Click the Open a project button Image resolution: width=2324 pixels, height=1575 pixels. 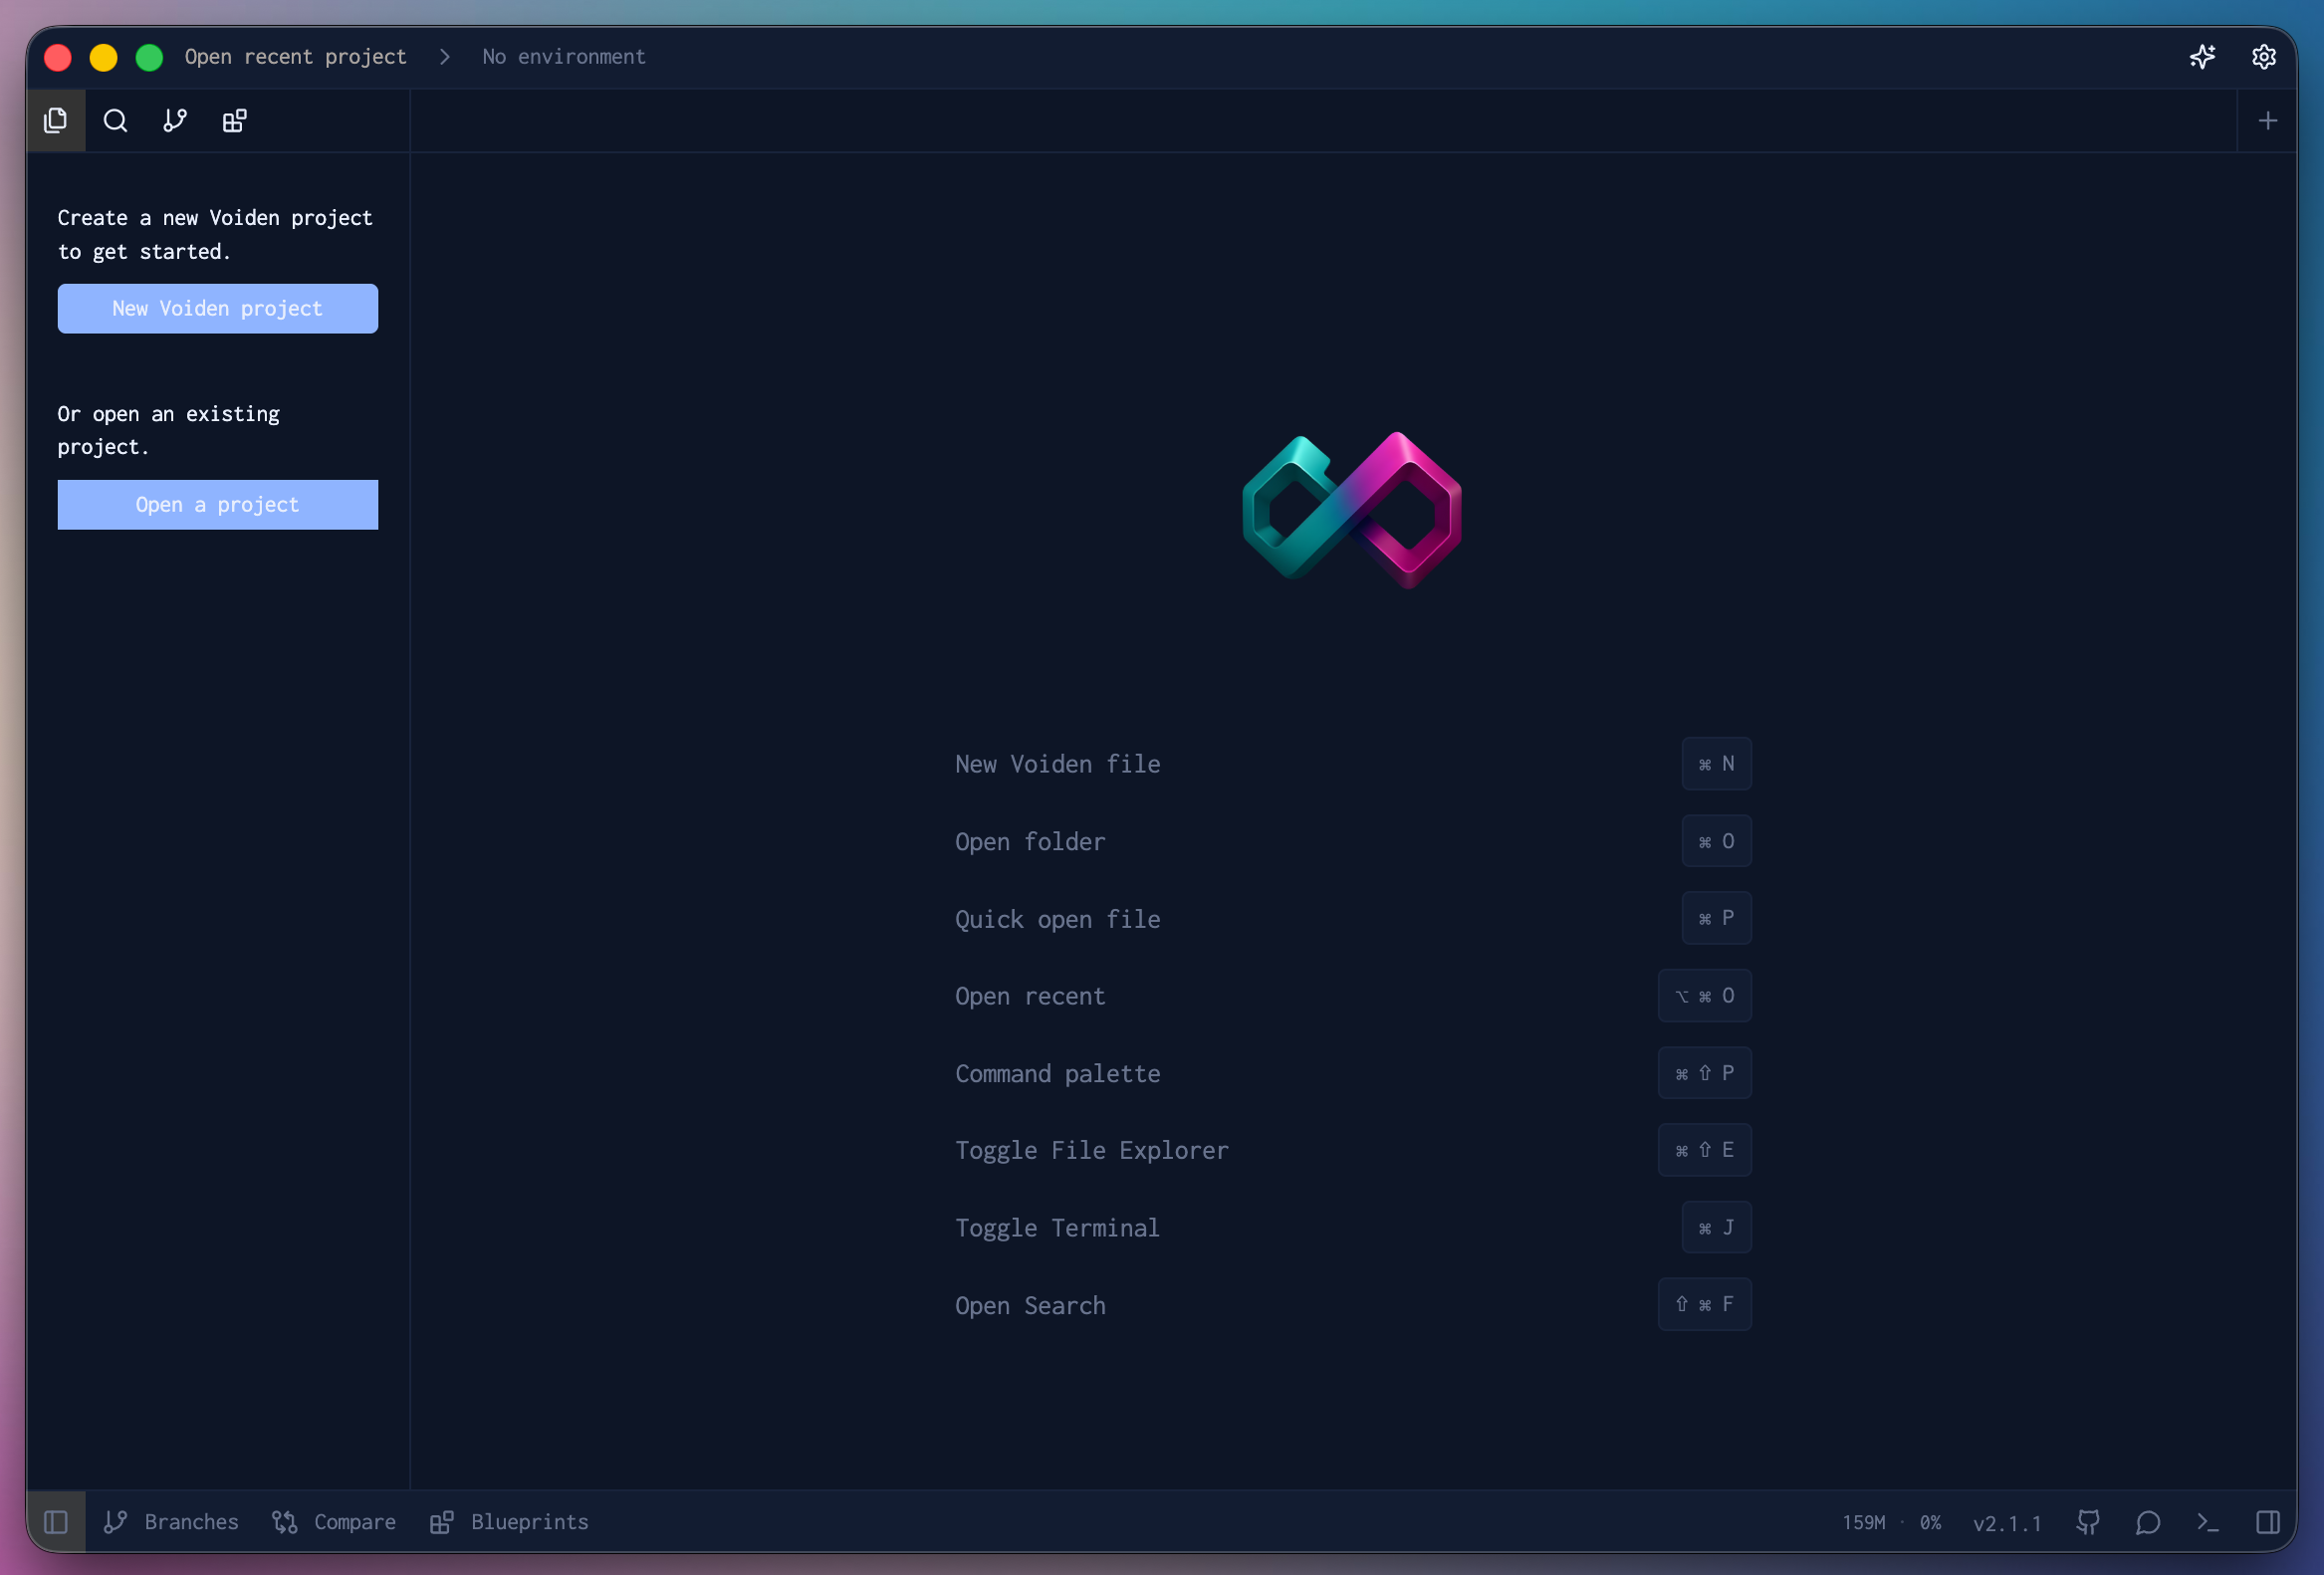coord(218,505)
